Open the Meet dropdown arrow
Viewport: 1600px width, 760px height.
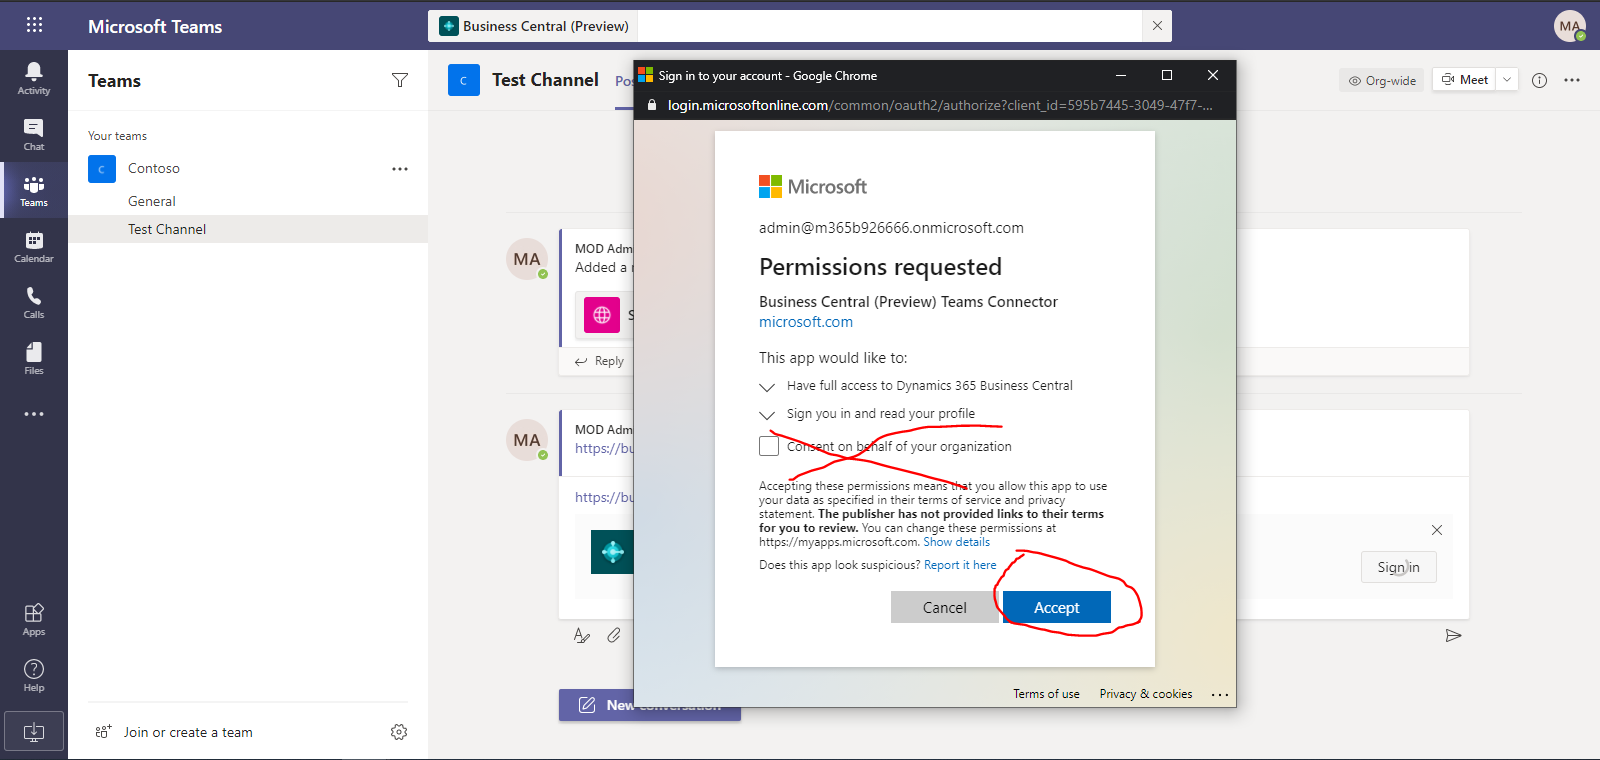point(1507,80)
